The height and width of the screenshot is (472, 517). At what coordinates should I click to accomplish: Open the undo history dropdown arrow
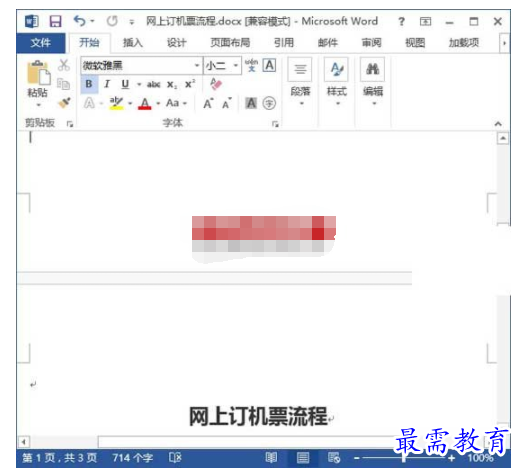[x=92, y=21]
